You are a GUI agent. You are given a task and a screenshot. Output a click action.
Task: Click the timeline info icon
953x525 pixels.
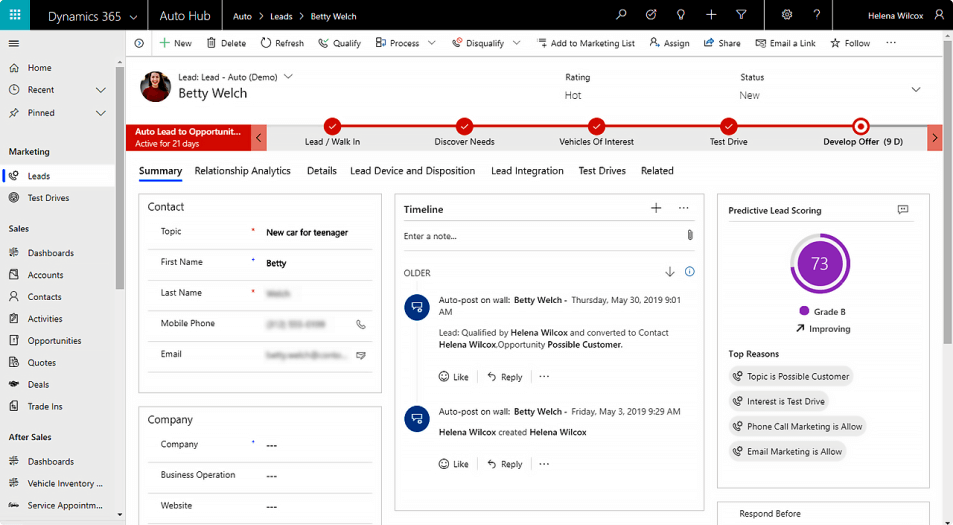point(689,272)
